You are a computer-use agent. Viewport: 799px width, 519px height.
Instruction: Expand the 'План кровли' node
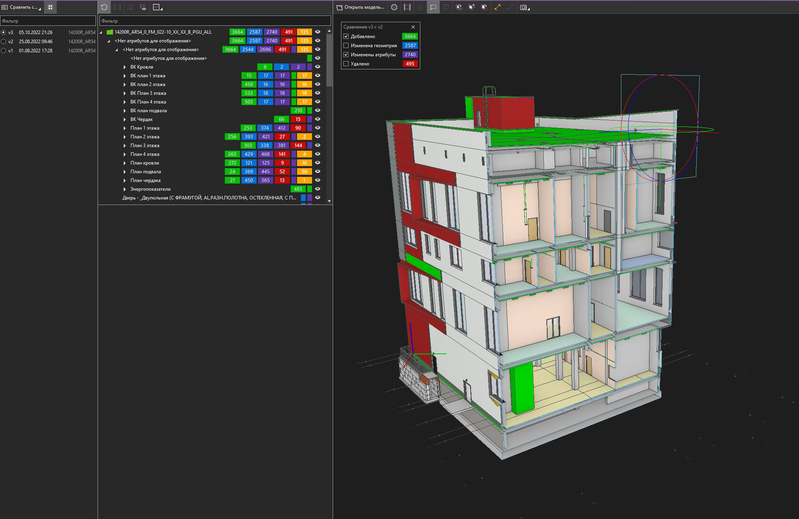pos(125,163)
